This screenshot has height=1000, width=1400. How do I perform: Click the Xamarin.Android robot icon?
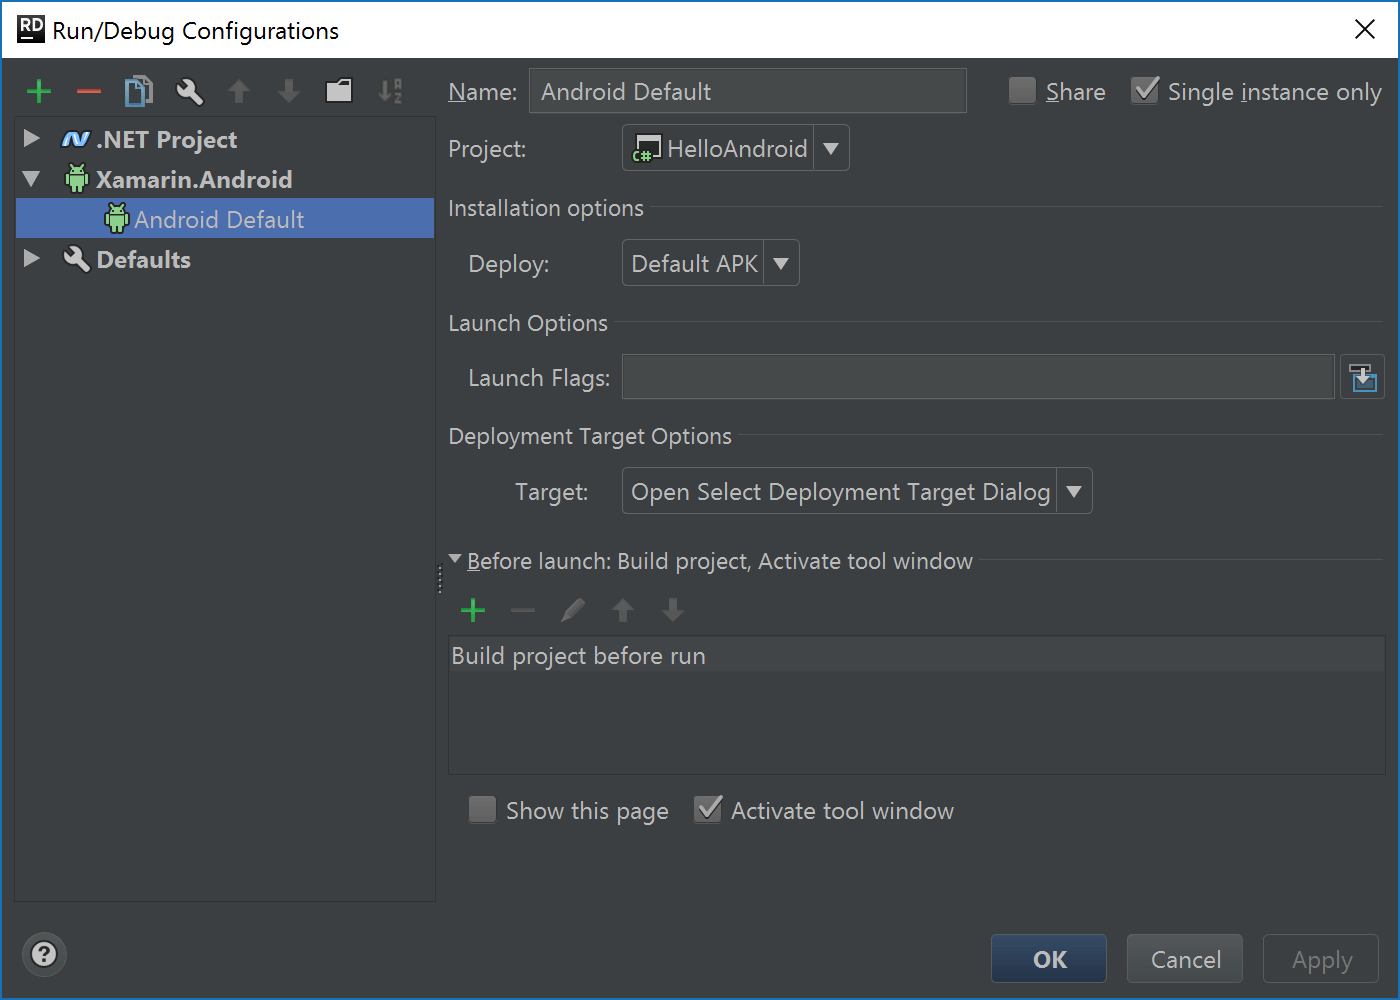pos(77,178)
